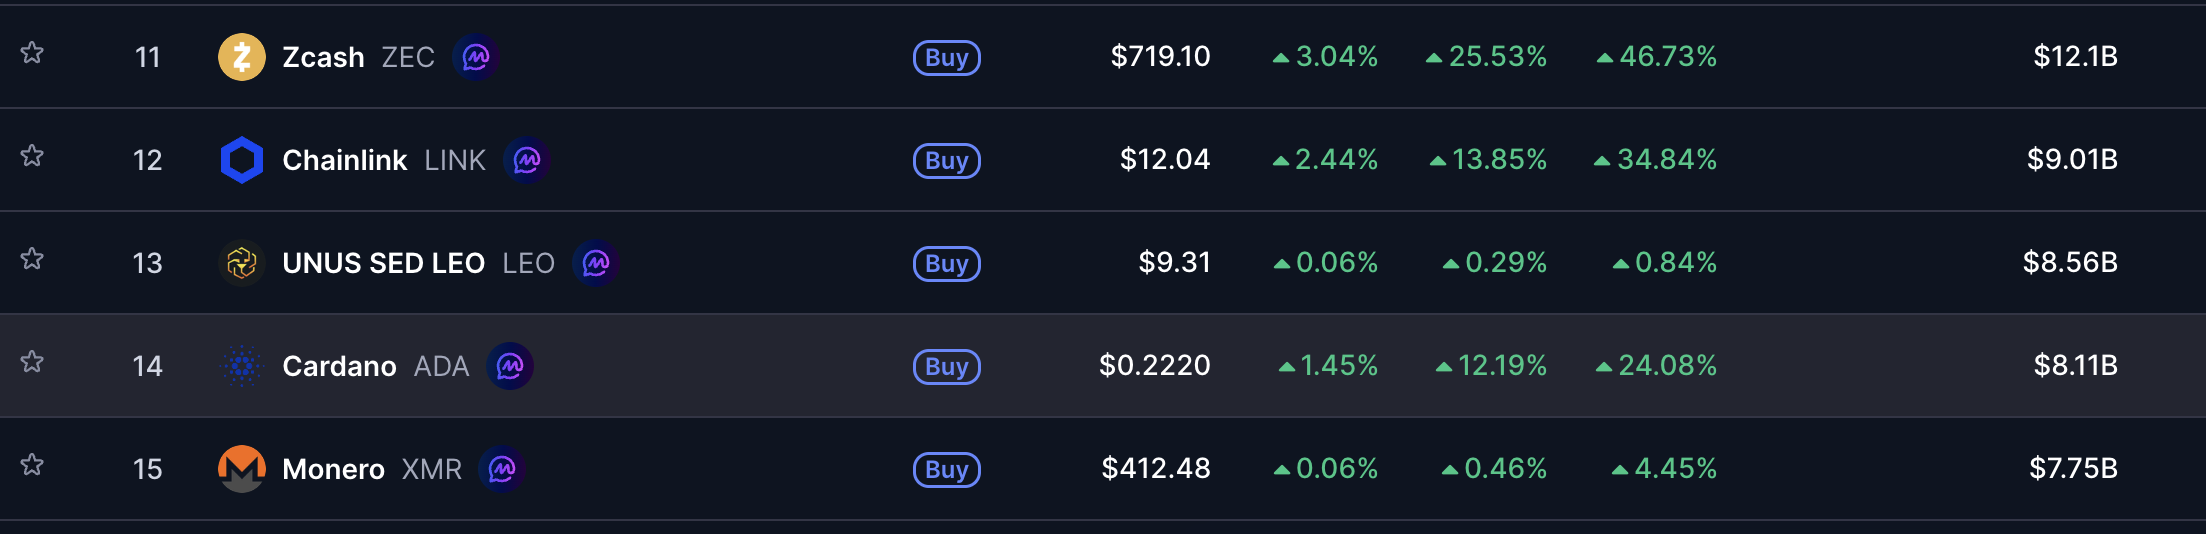Click the Chainlink hexagon logo
The height and width of the screenshot is (534, 2206).
tap(242, 160)
